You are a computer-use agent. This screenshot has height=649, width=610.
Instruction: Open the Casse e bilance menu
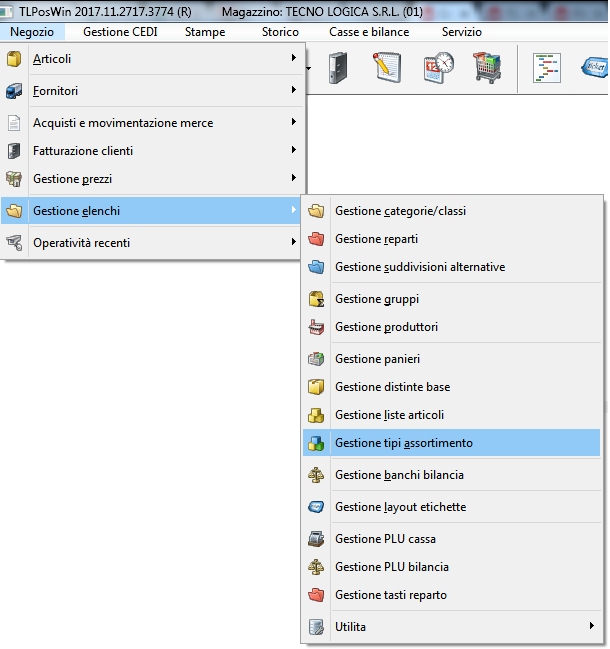tap(369, 32)
